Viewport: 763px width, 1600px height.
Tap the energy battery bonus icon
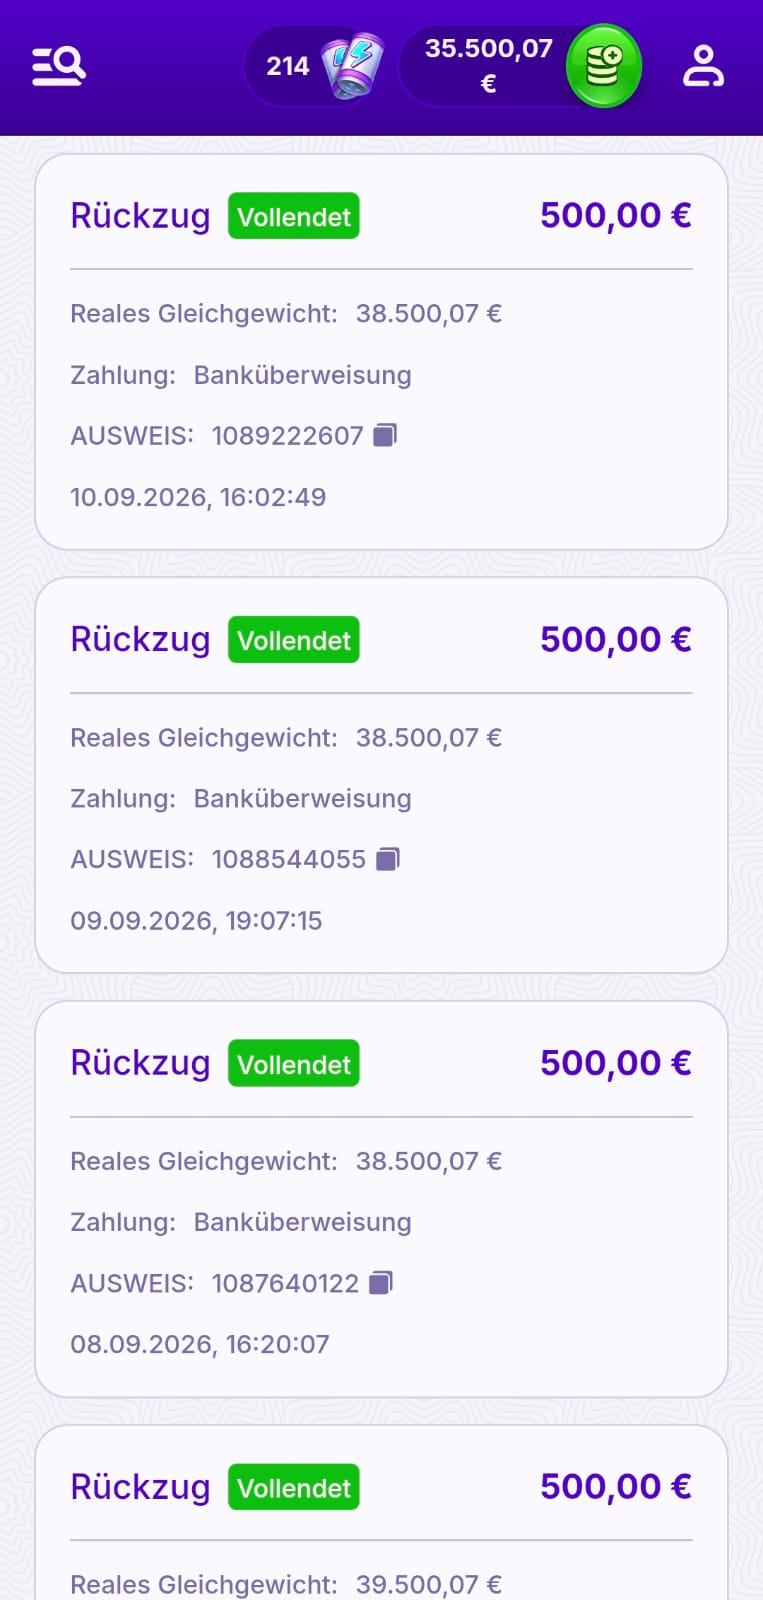click(x=351, y=67)
